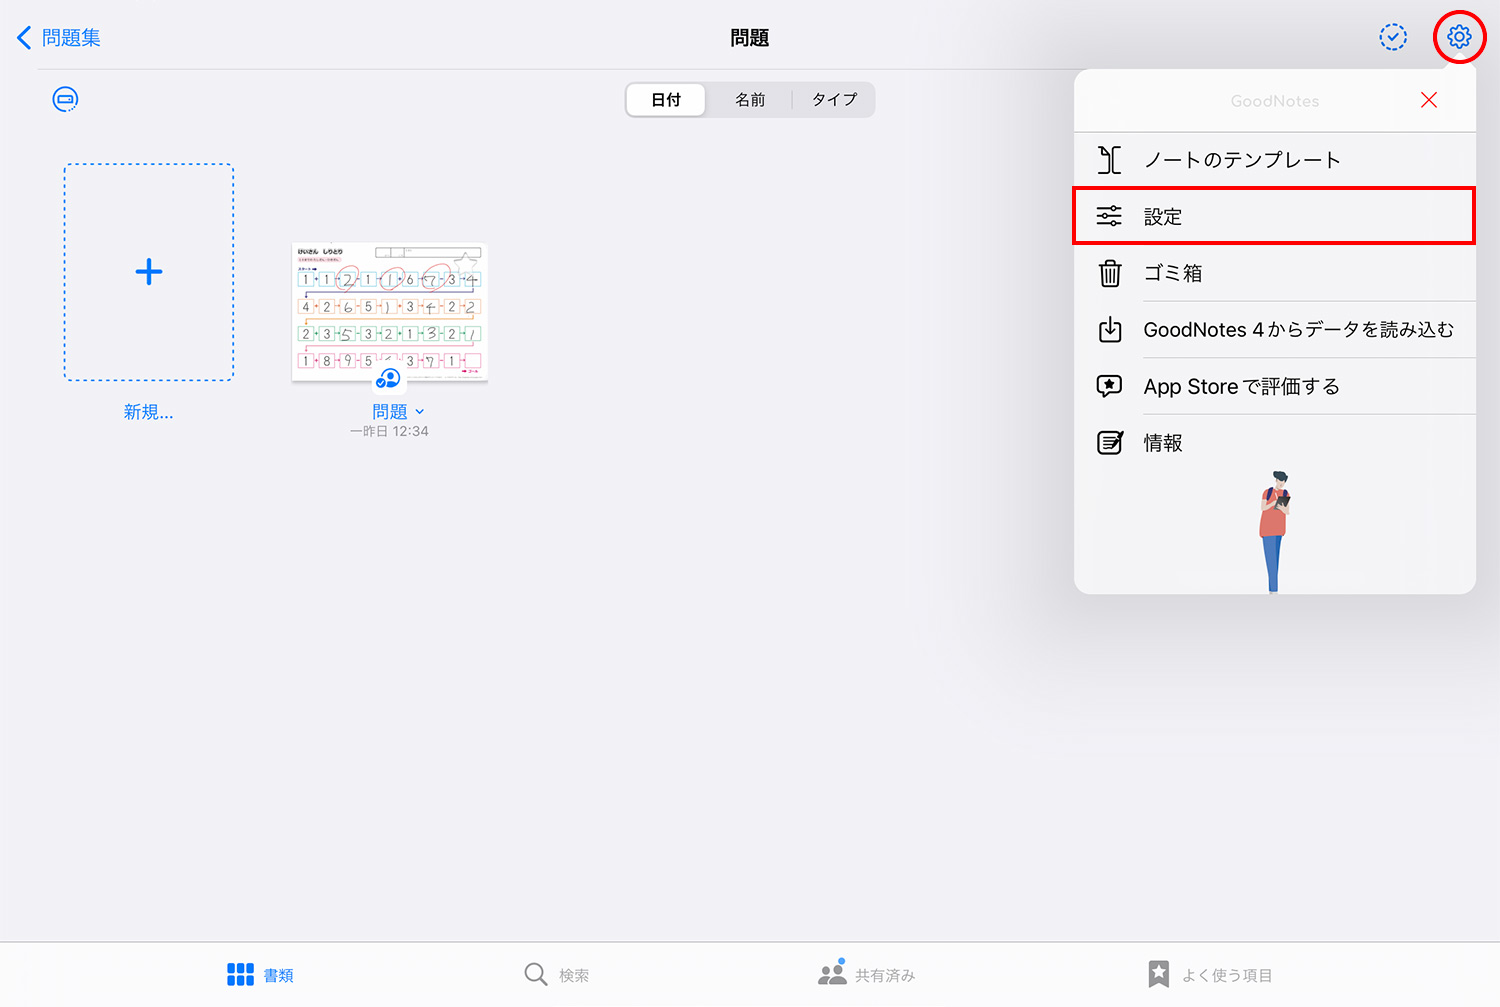Open 共有済み tab in bottom bar

pos(866,973)
